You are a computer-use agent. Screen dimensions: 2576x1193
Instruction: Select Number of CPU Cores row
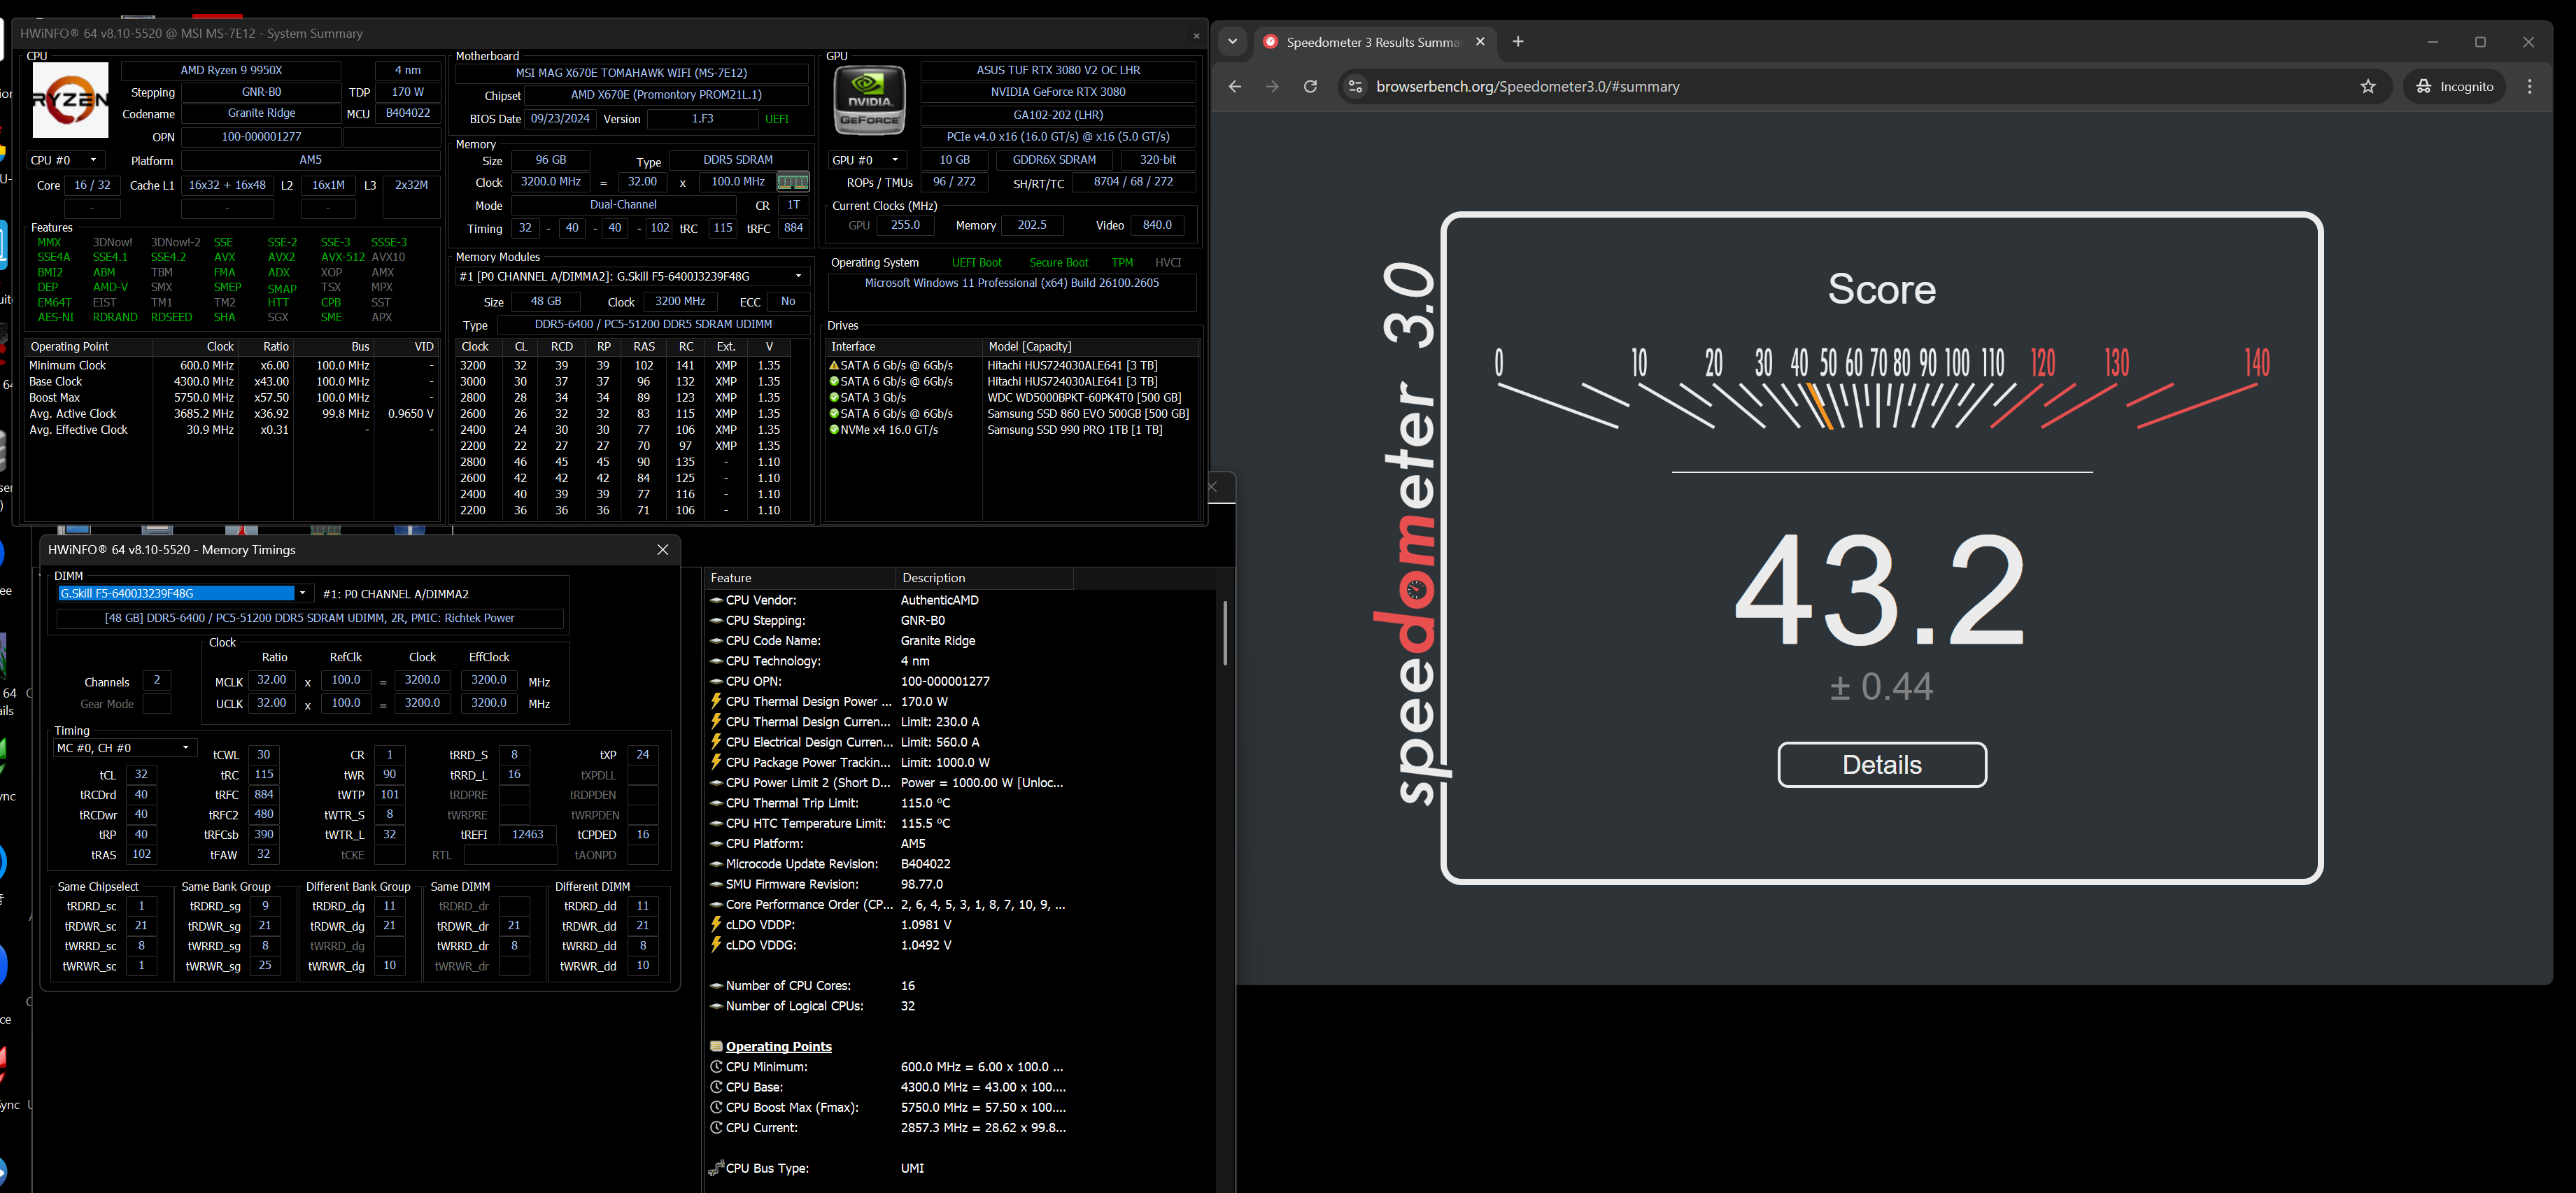887,985
